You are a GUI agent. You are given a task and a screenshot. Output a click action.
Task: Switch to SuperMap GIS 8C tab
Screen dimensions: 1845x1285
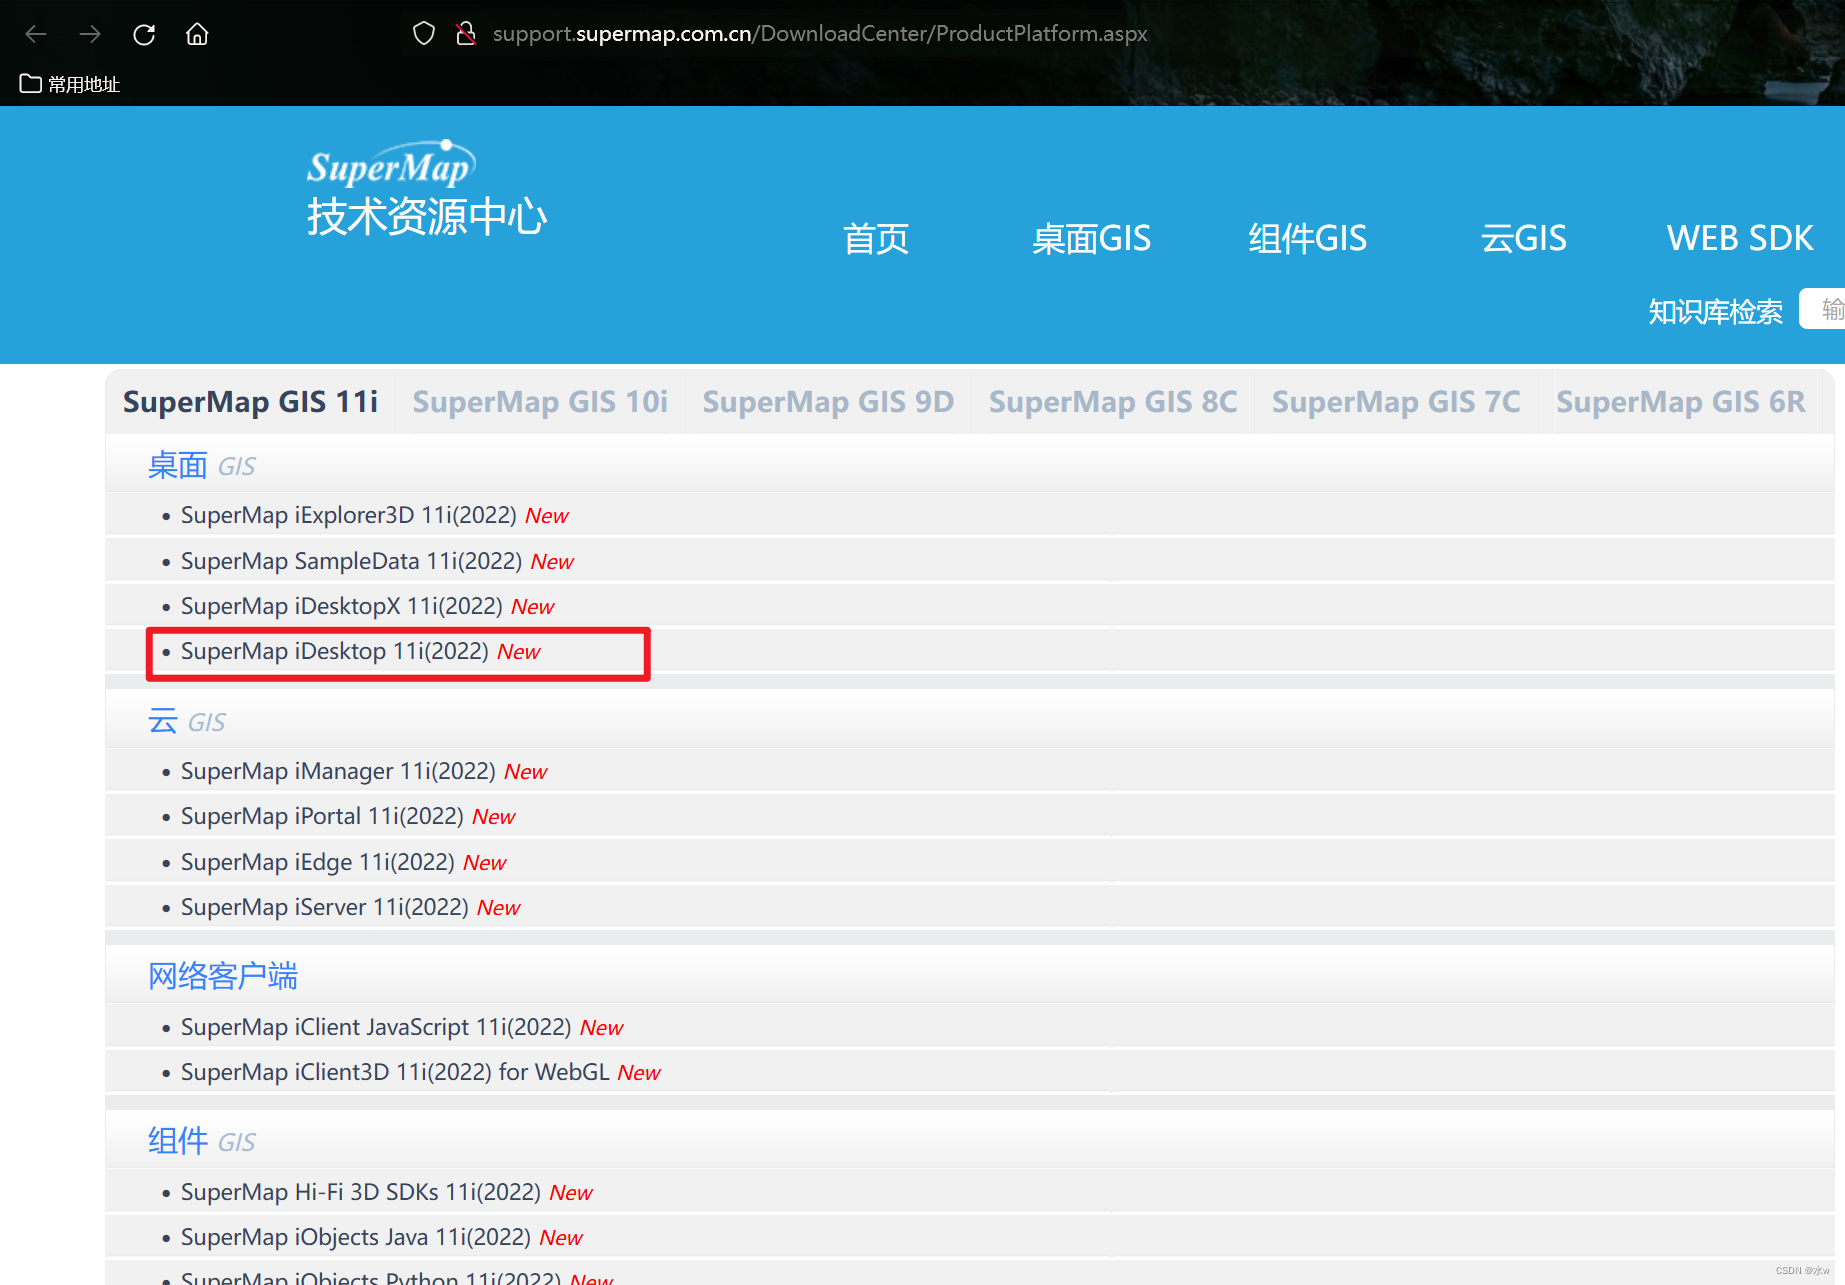(x=1113, y=402)
